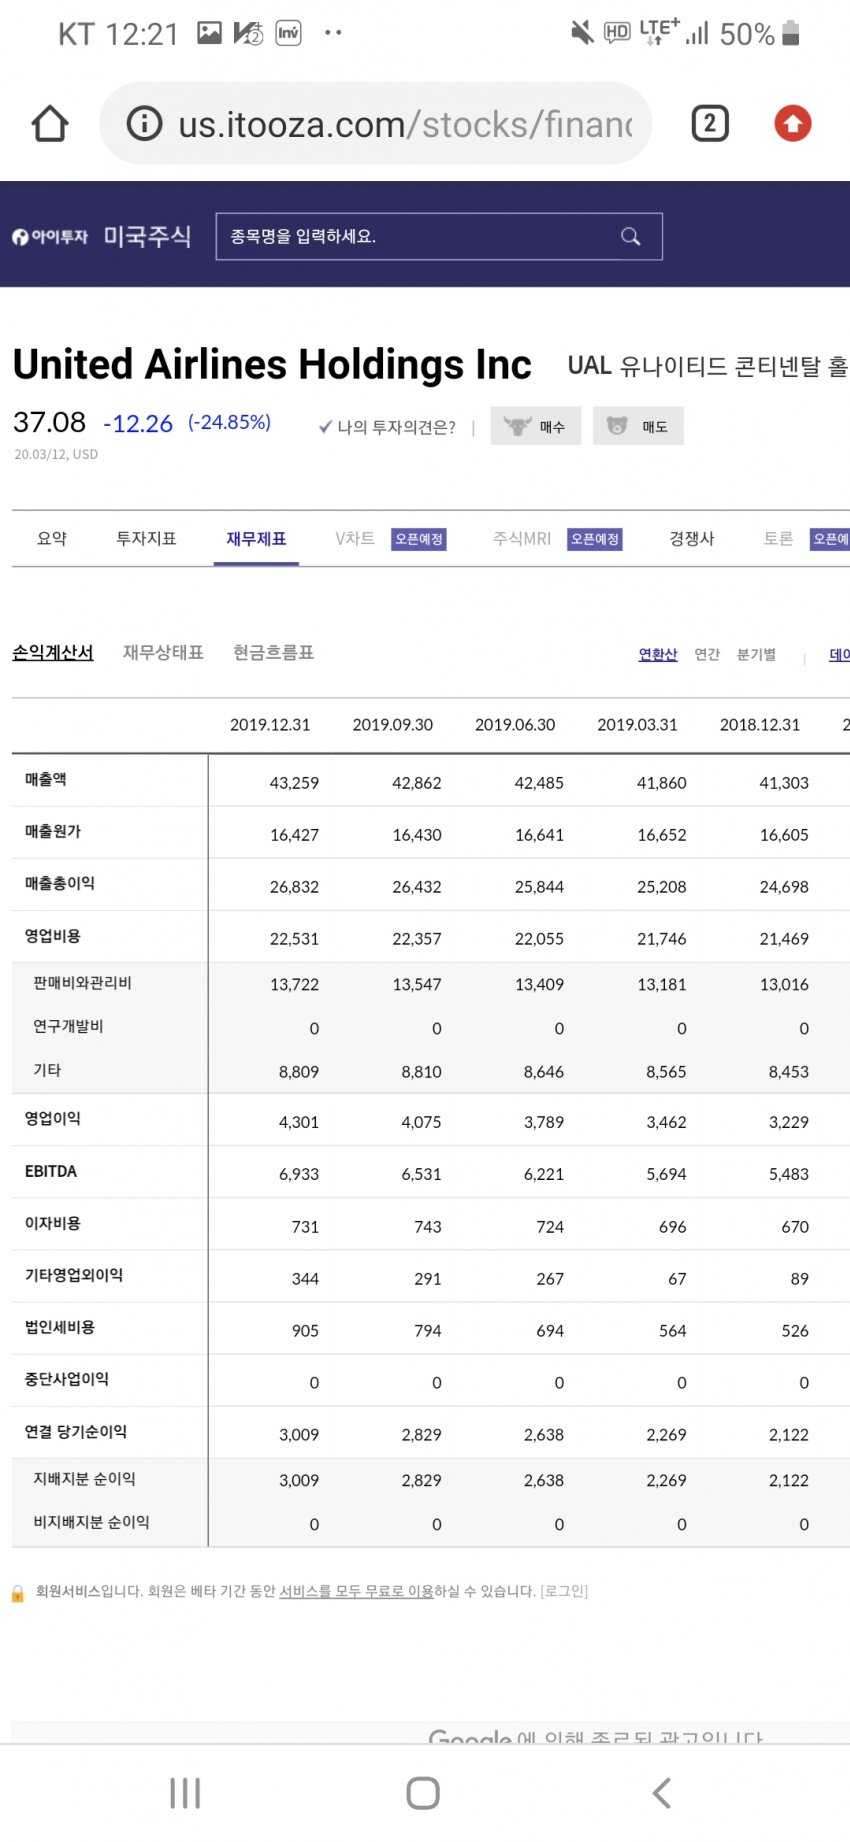Click the 2018.12.31 column header
850x1842 pixels.
click(760, 725)
